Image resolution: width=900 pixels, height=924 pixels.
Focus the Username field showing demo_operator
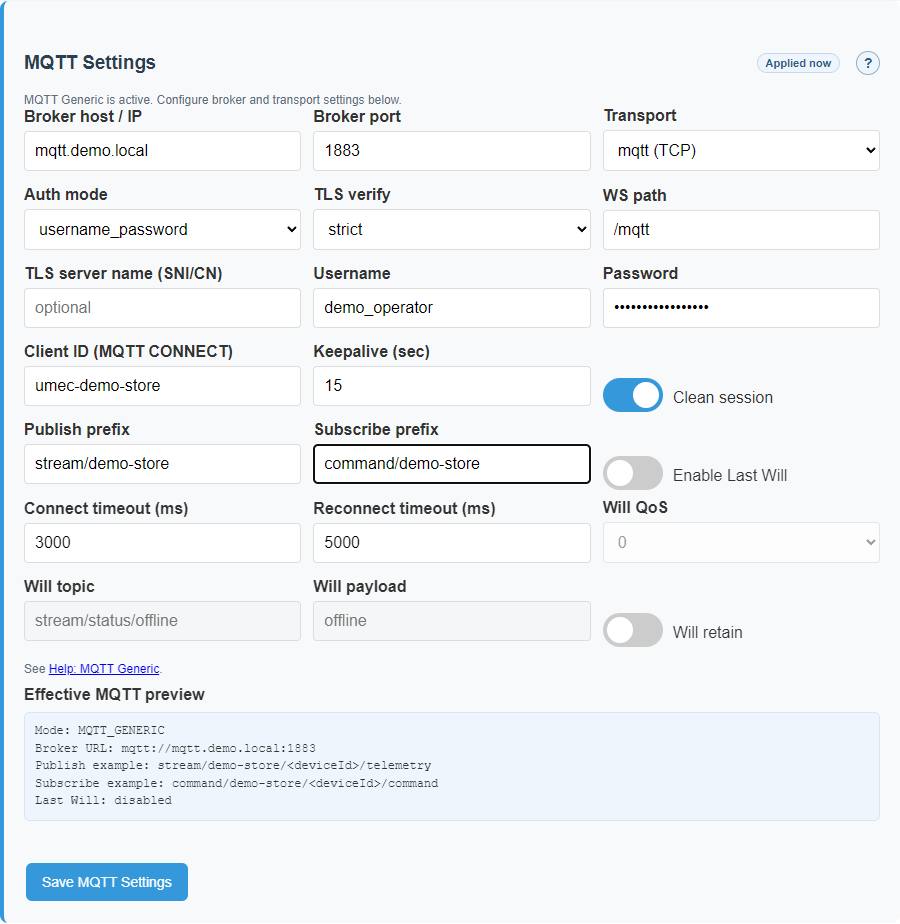click(x=451, y=308)
